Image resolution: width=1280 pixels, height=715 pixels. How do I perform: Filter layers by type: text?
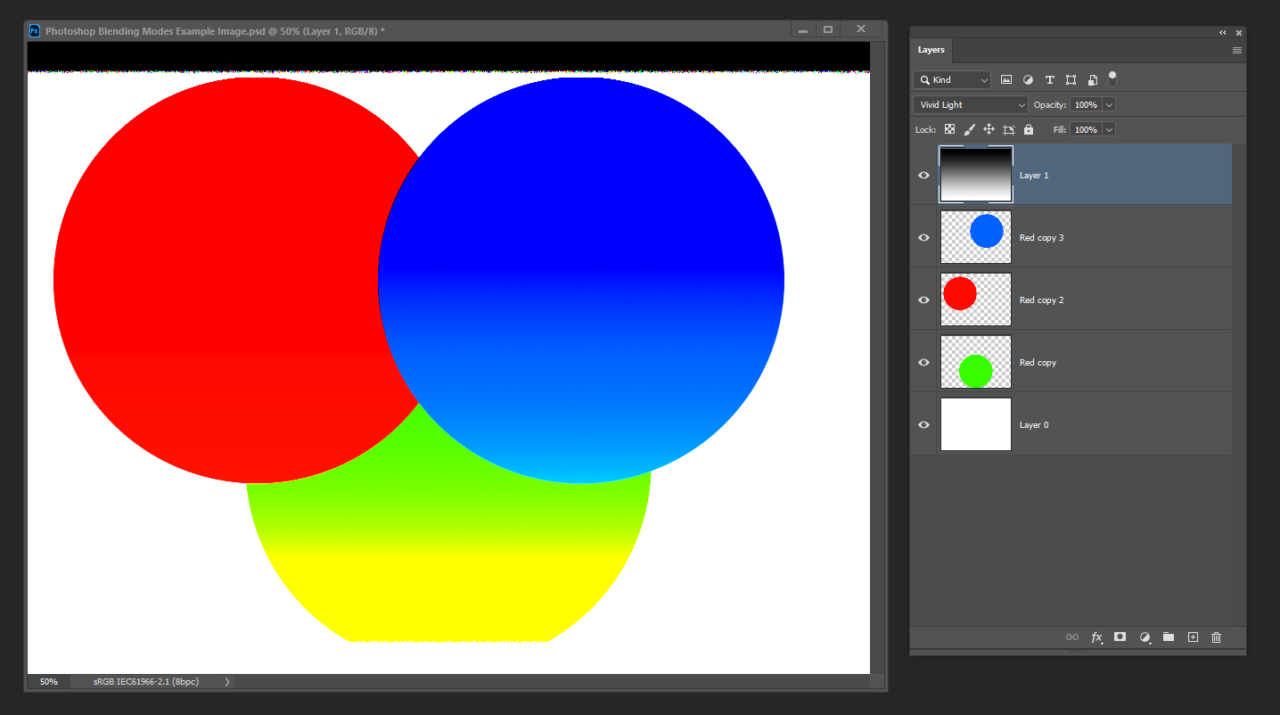(1049, 79)
